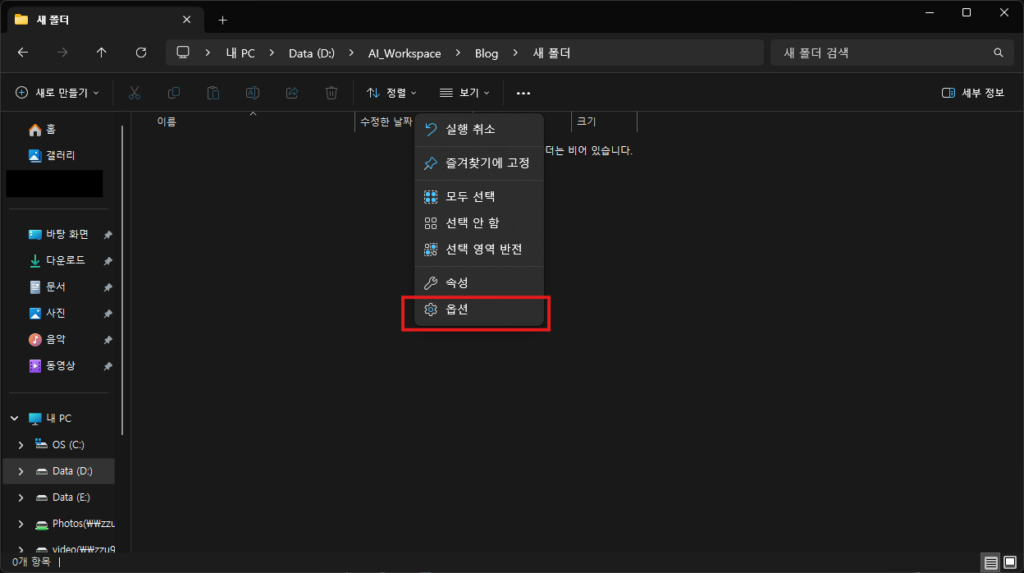This screenshot has width=1024, height=573.
Task: Open chevron after 내 PC in address bar
Action: click(272, 52)
